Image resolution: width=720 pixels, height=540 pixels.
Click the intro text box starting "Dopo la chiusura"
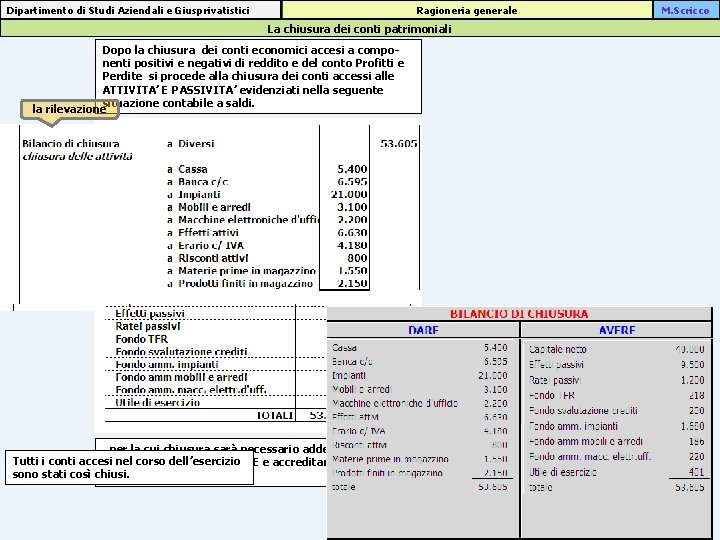pyautogui.click(x=258, y=76)
